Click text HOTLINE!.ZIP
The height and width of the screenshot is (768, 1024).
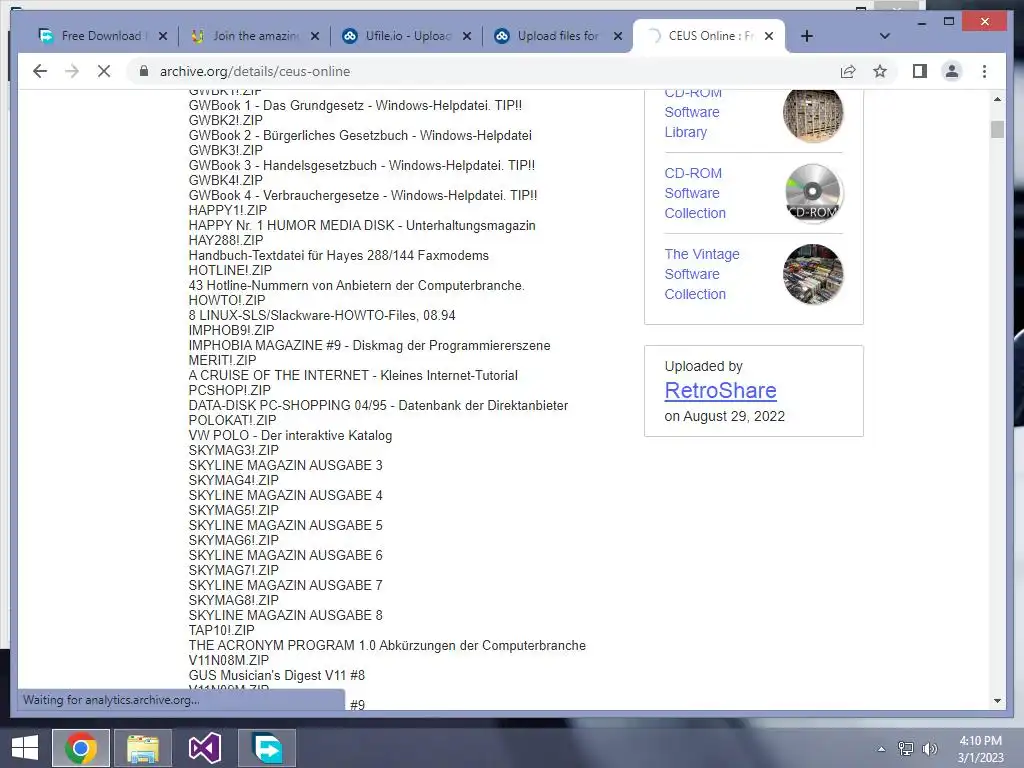[230, 270]
